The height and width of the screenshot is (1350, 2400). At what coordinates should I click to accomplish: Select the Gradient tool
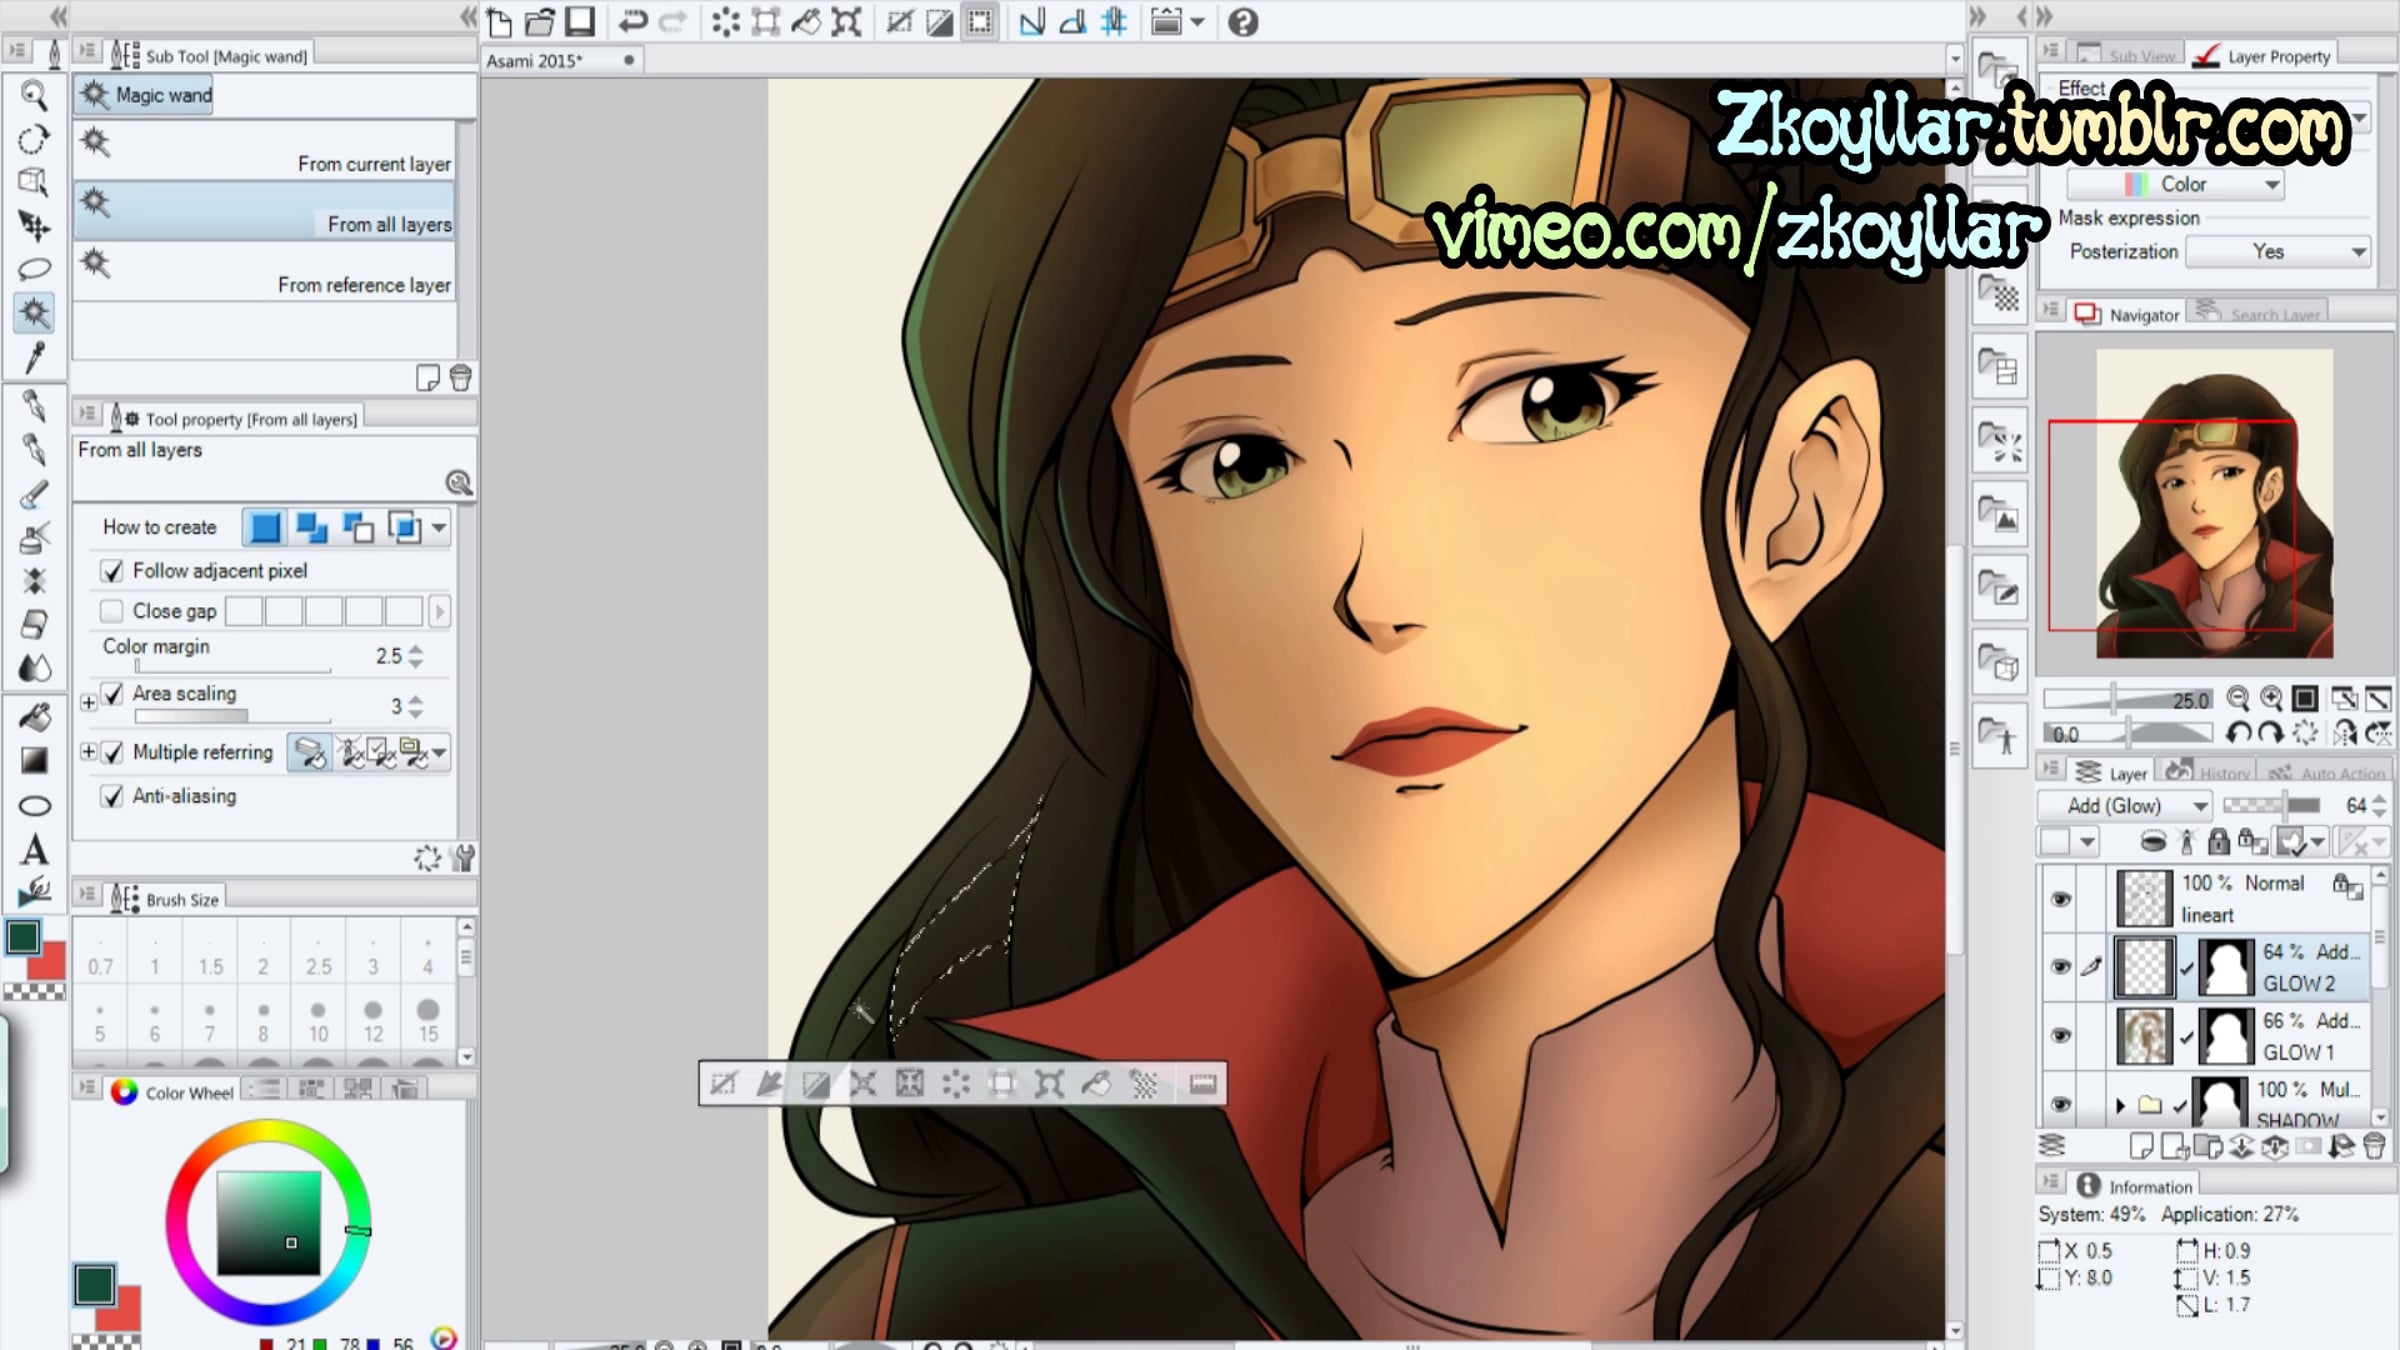coord(34,762)
